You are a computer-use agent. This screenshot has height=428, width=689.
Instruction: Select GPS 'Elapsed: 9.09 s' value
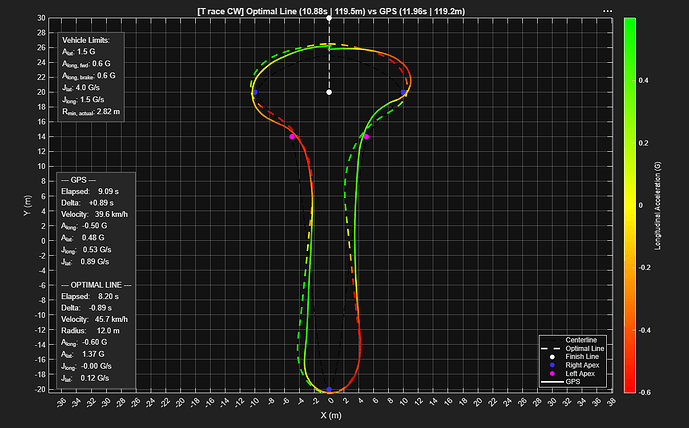pos(90,192)
